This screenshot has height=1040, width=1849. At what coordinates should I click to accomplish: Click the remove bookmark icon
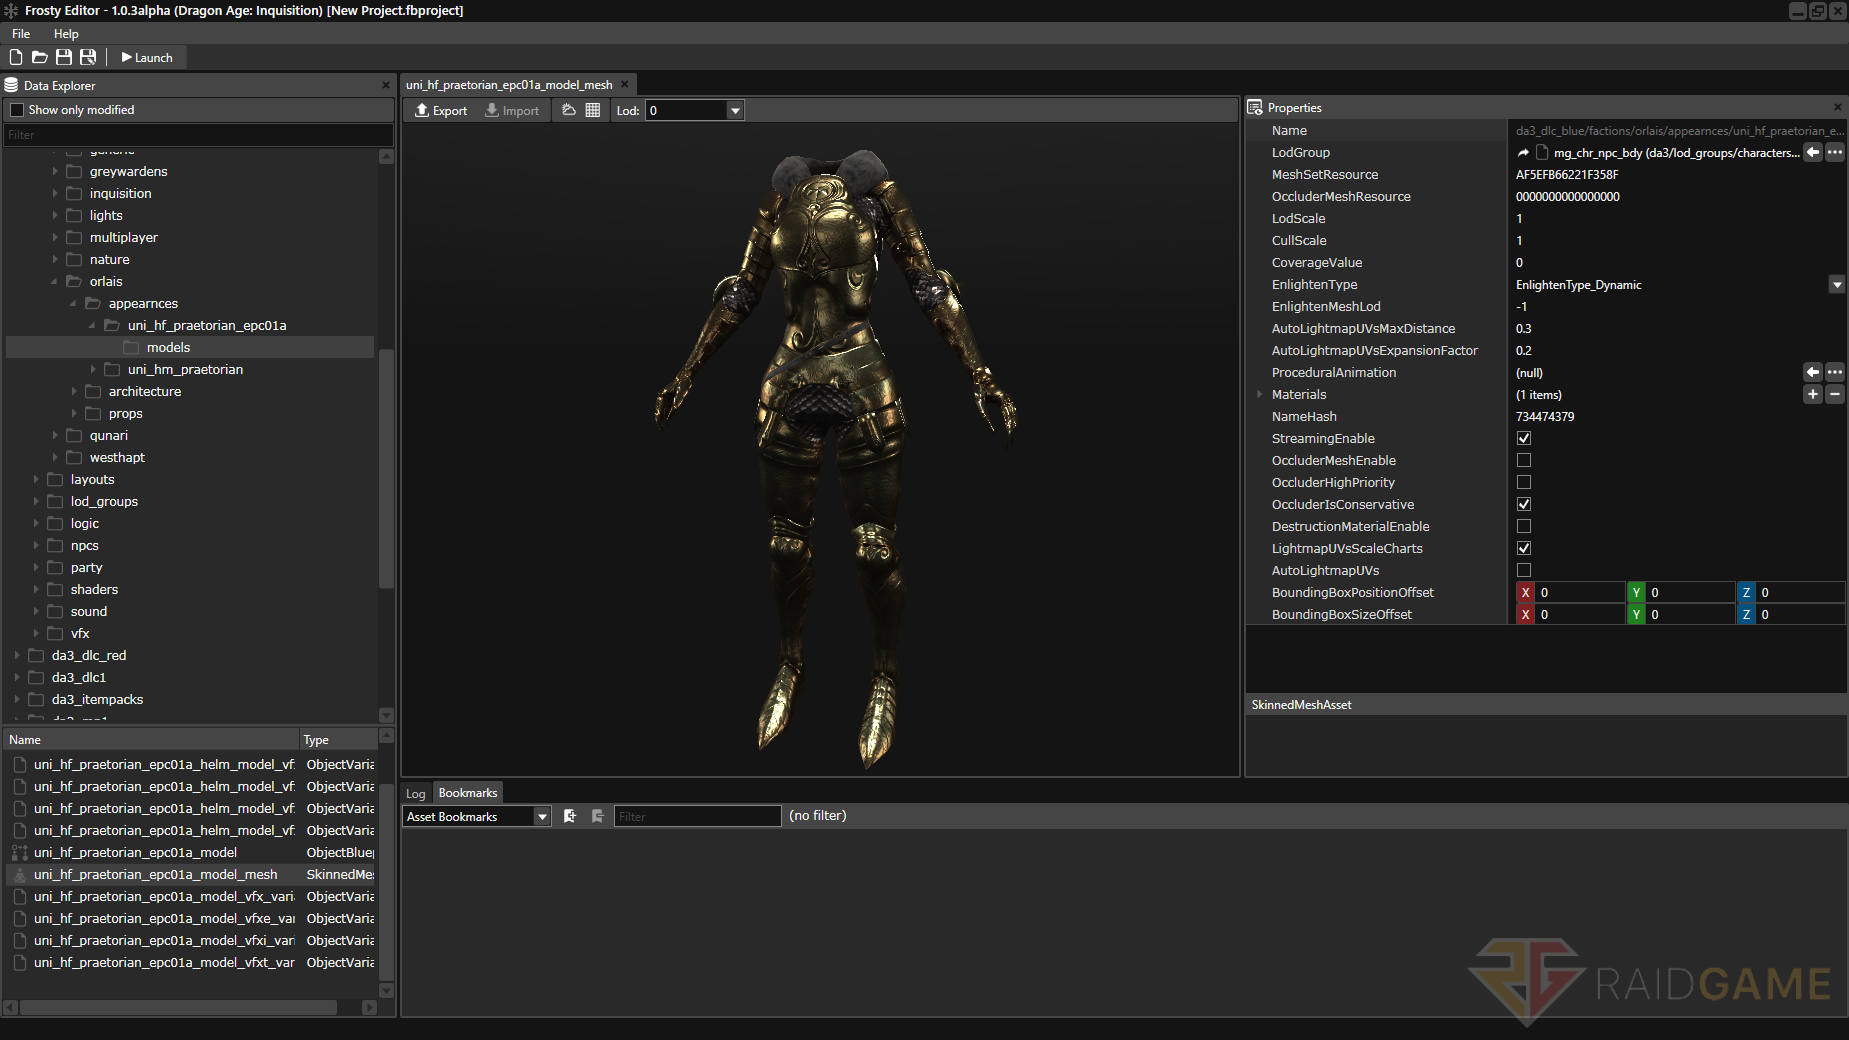598,816
